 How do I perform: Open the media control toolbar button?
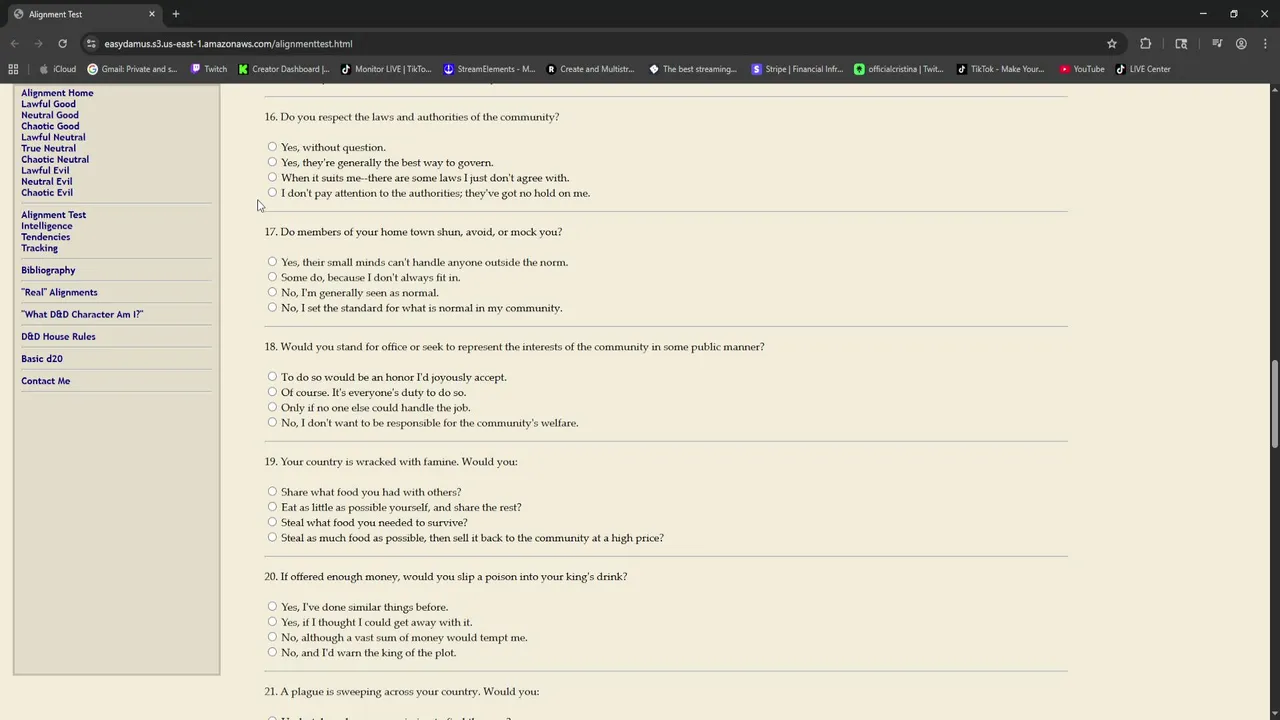(1217, 44)
